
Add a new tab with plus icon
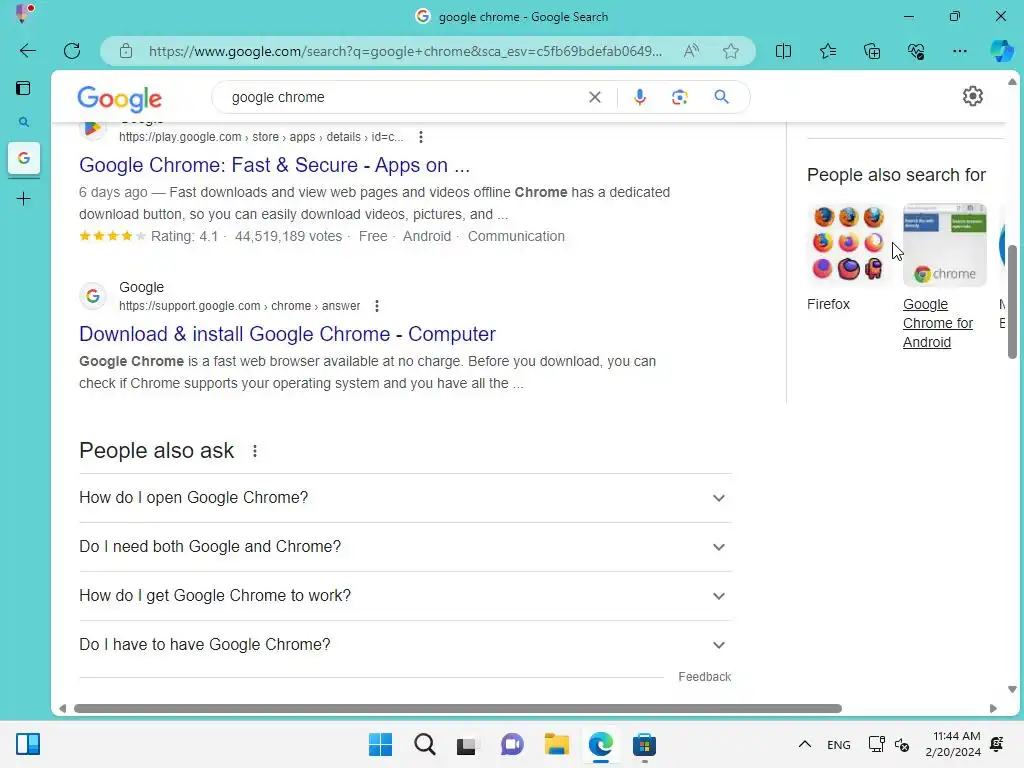tap(24, 199)
